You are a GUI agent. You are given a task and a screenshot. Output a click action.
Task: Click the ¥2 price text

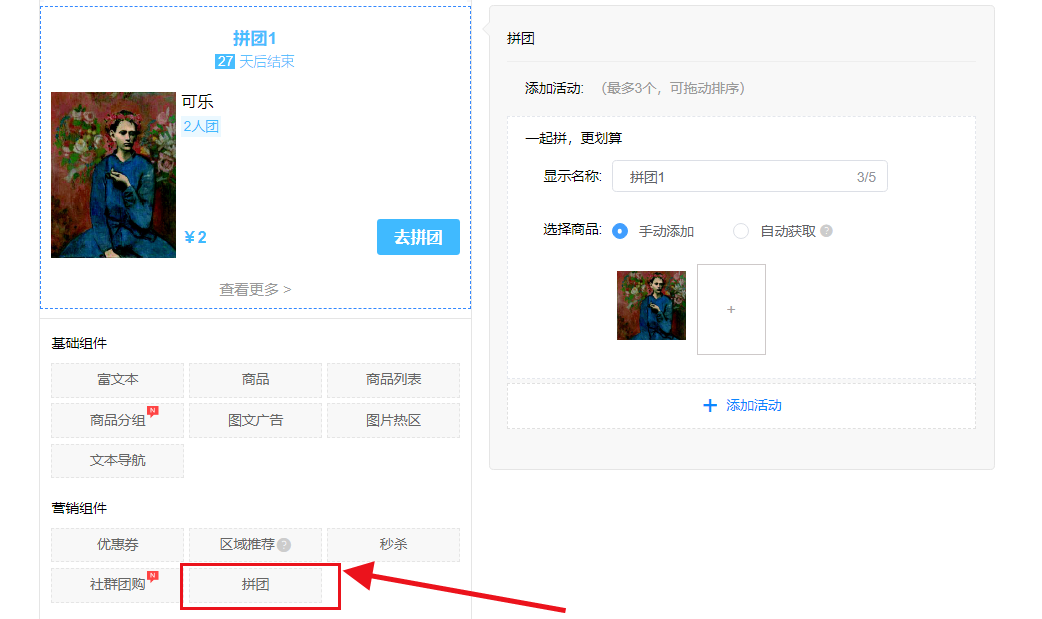click(195, 237)
